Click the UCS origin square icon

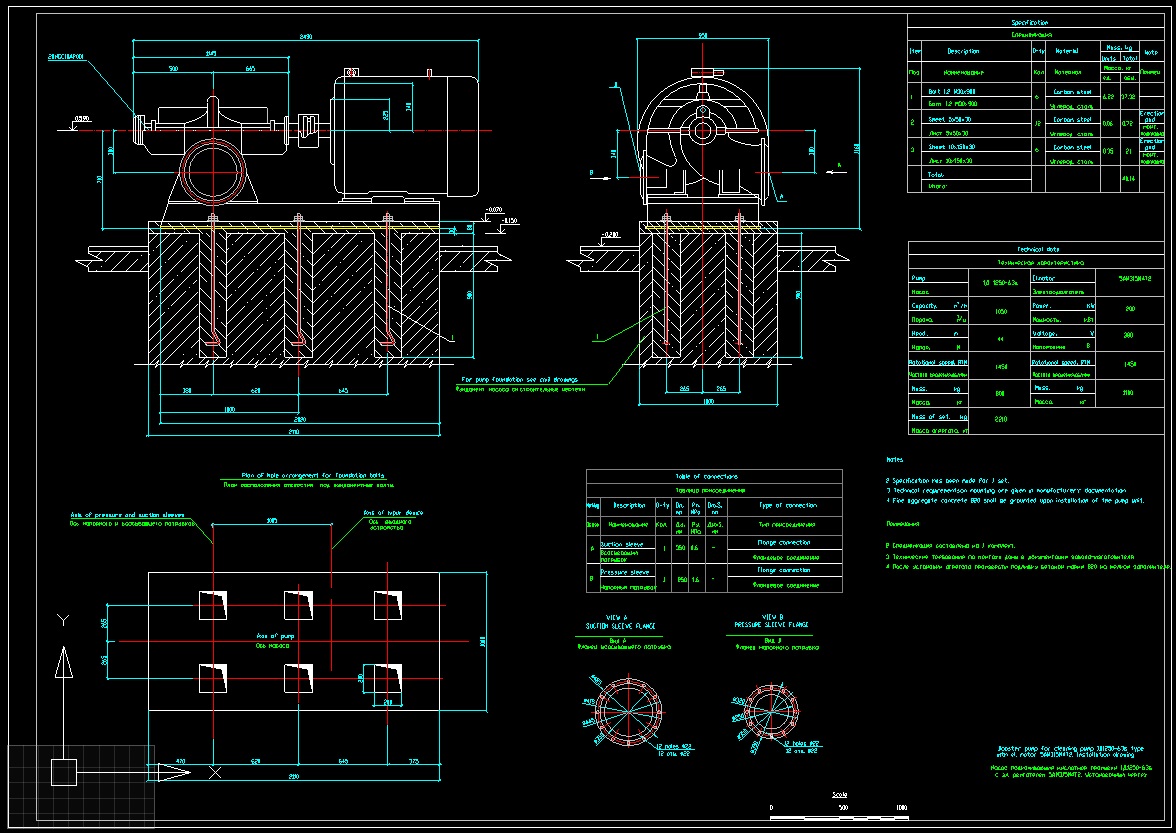pos(64,772)
